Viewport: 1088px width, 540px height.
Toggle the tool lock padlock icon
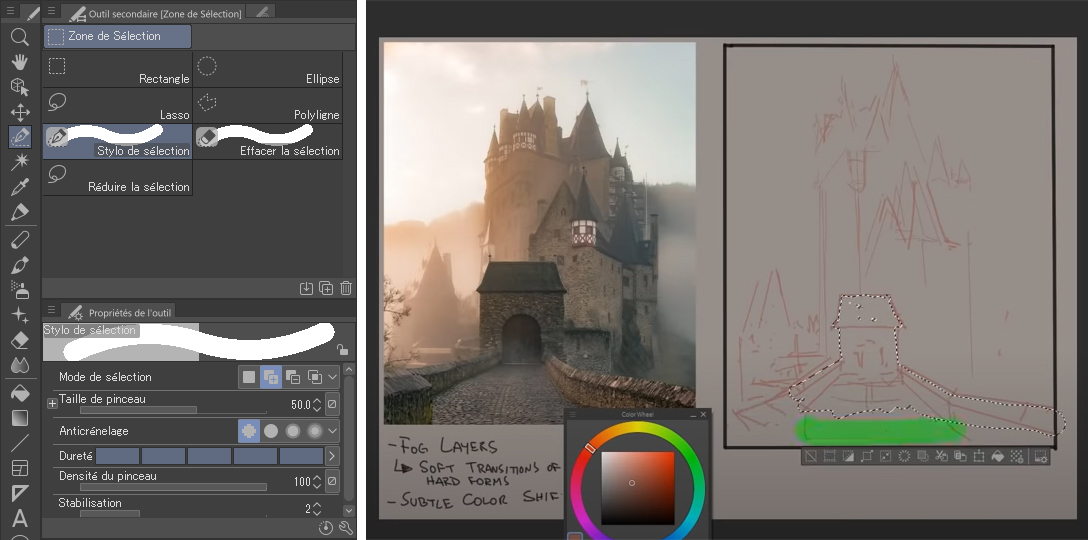click(x=342, y=349)
